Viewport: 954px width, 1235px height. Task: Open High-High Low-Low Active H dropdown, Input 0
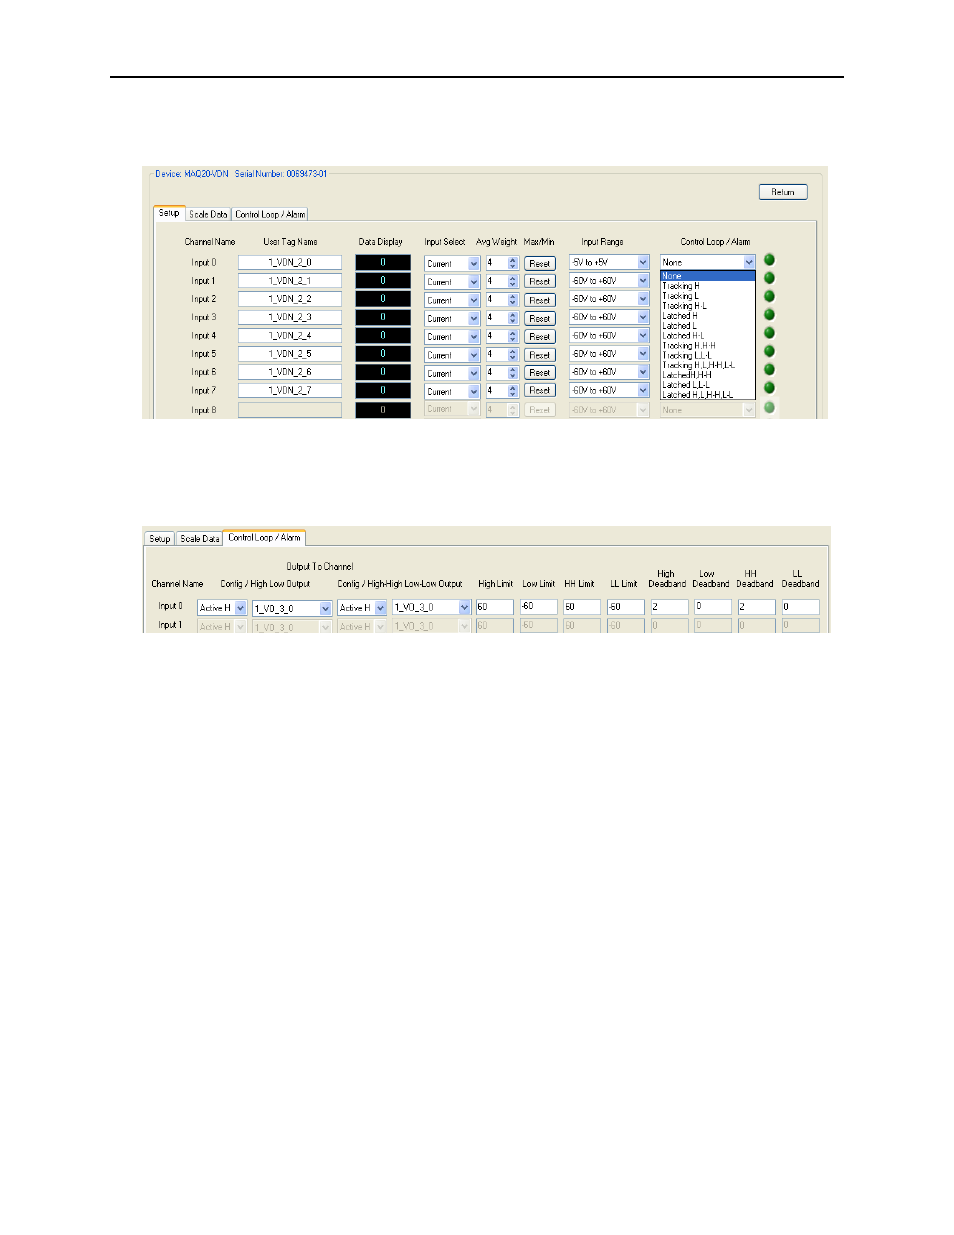click(x=362, y=608)
